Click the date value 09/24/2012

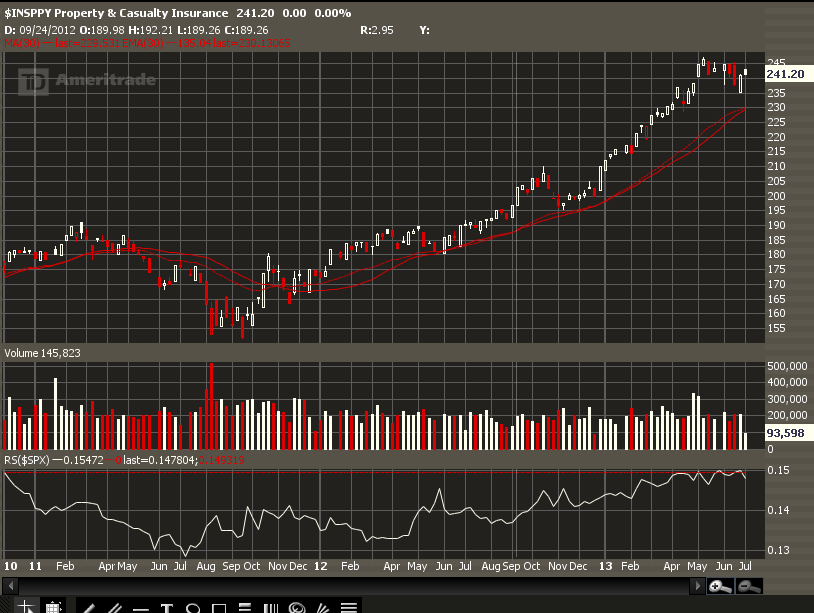tap(47, 30)
